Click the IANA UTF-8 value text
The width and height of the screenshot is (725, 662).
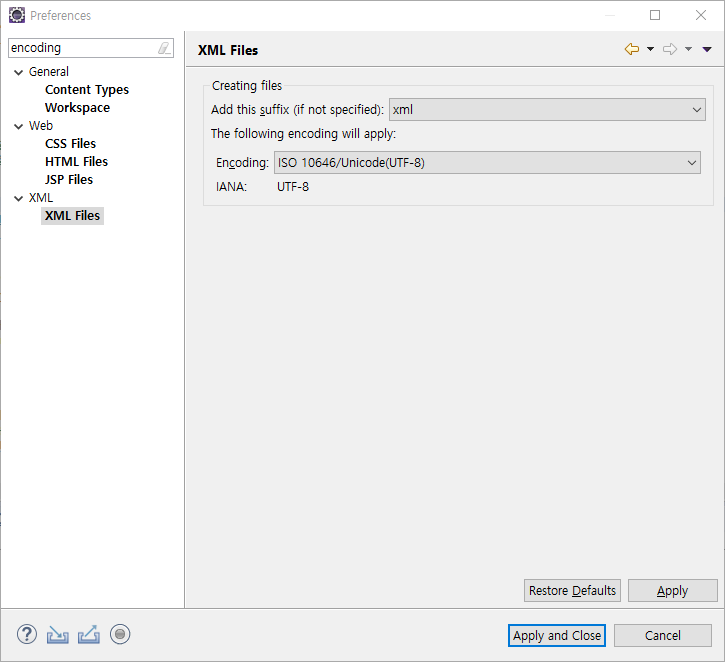point(293,187)
